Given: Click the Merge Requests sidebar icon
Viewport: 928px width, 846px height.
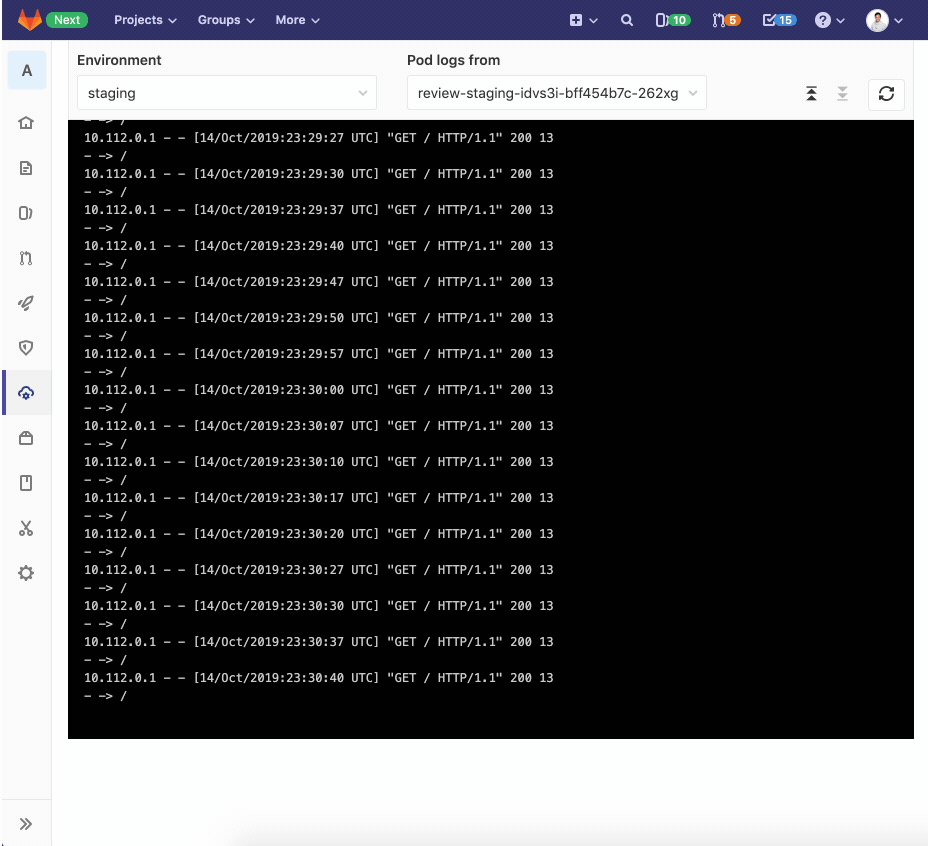Looking at the screenshot, I should point(25,258).
